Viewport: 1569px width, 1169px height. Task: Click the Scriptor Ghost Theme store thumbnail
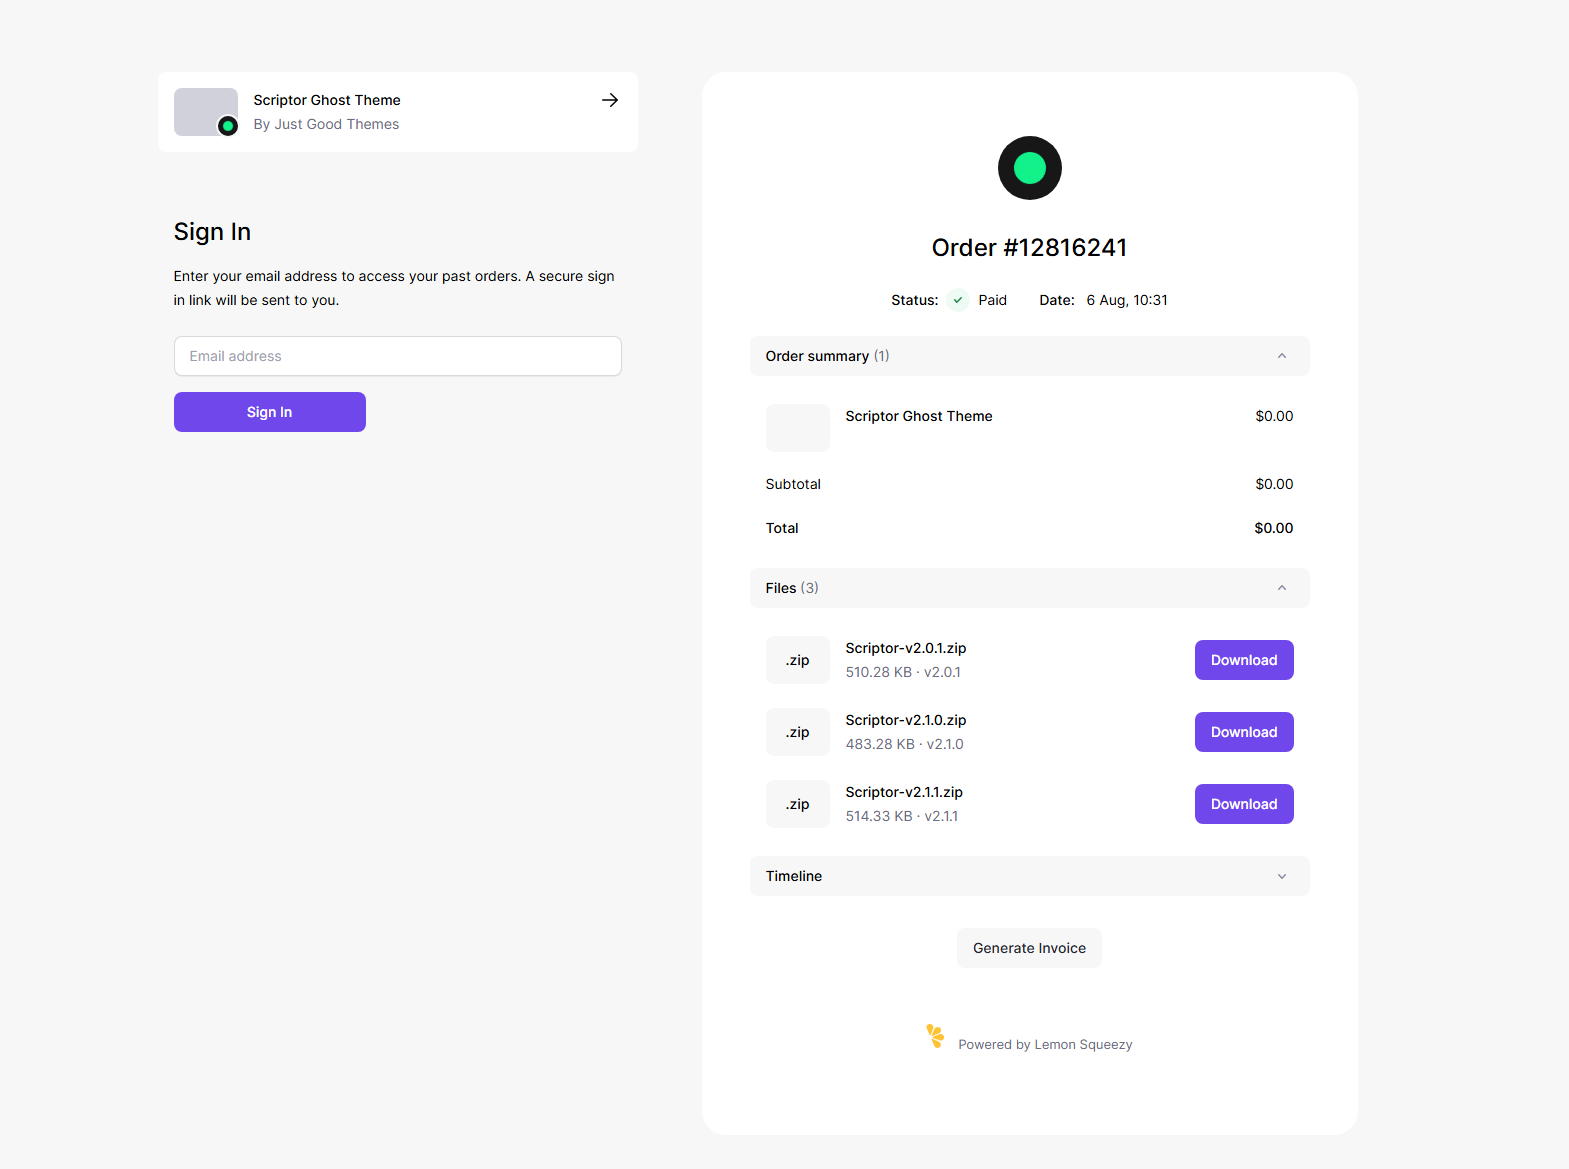206,112
